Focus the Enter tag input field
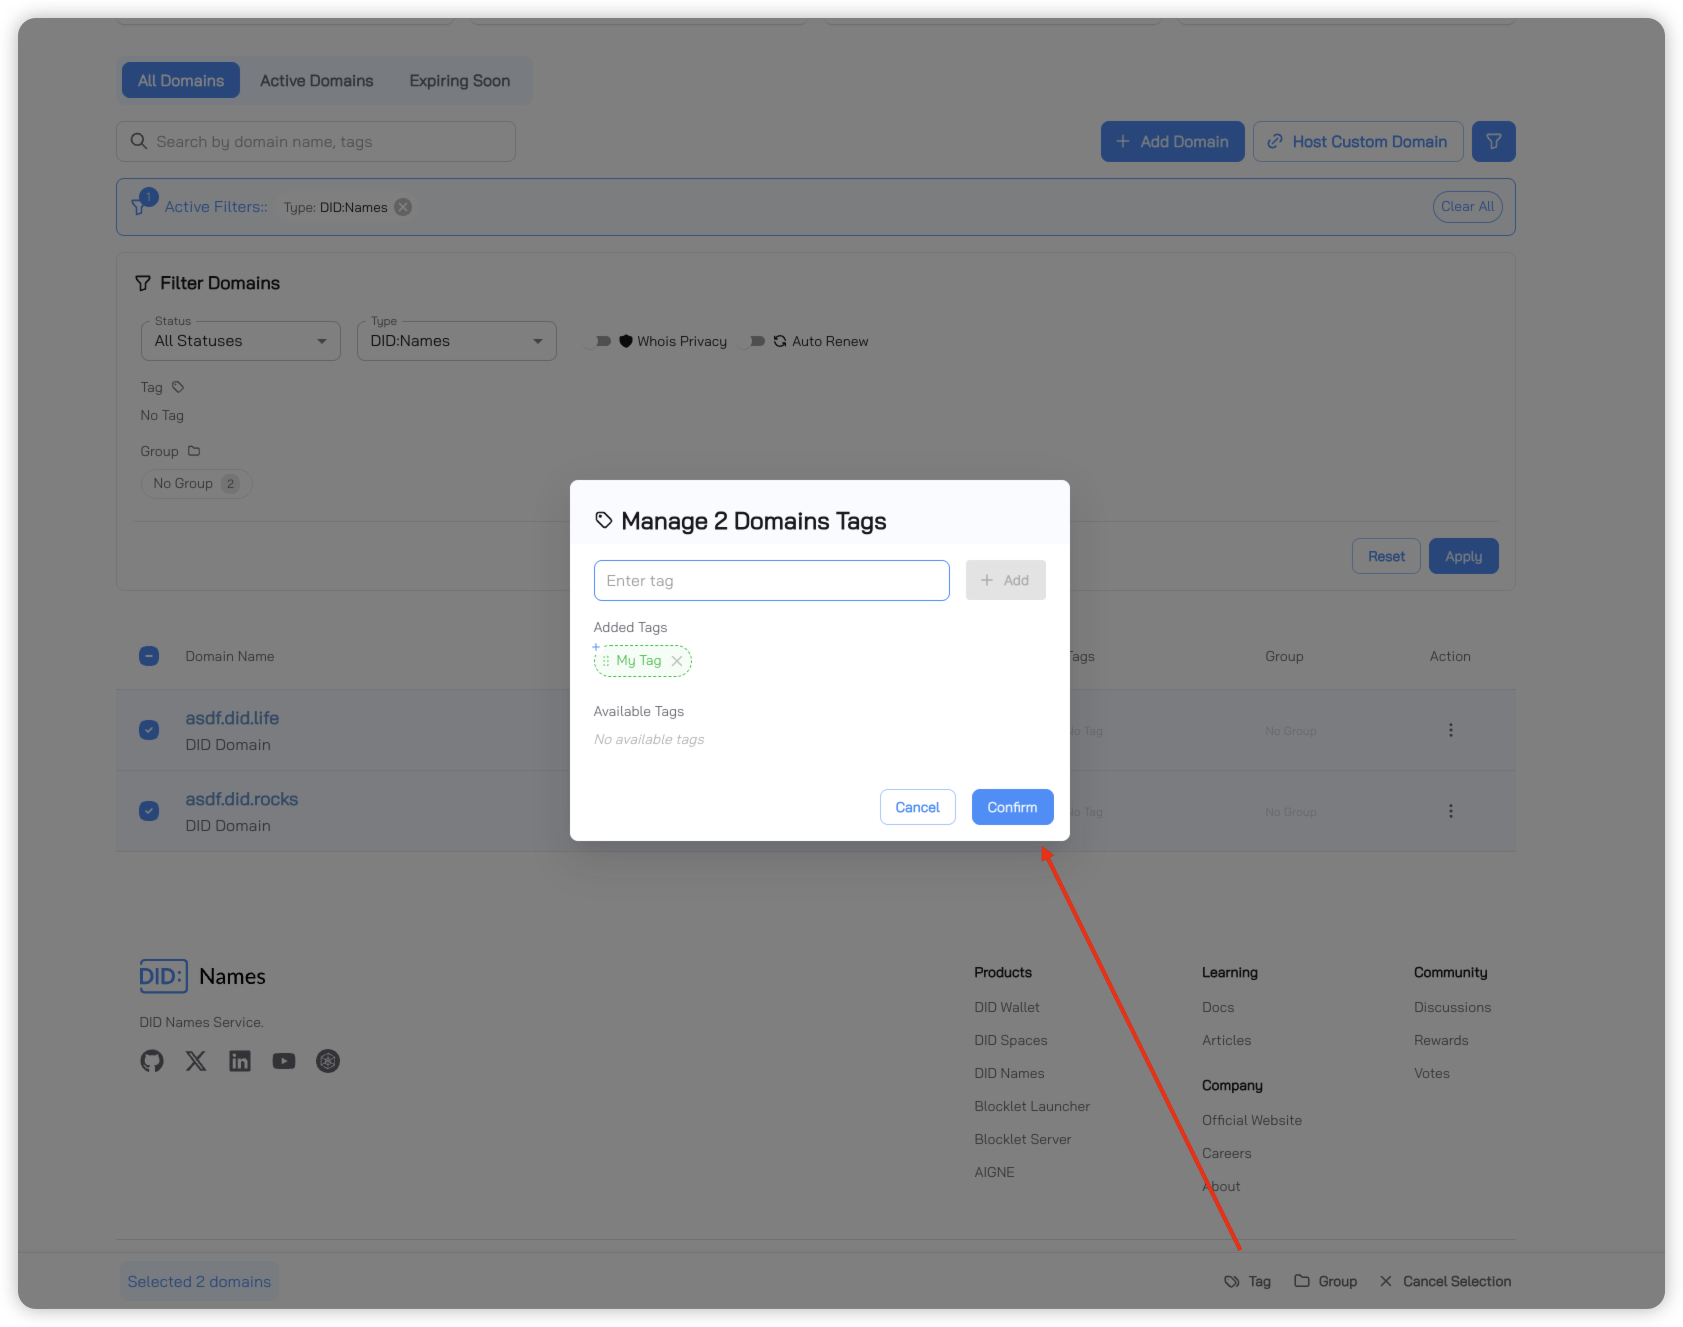The image size is (1683, 1327). point(771,581)
